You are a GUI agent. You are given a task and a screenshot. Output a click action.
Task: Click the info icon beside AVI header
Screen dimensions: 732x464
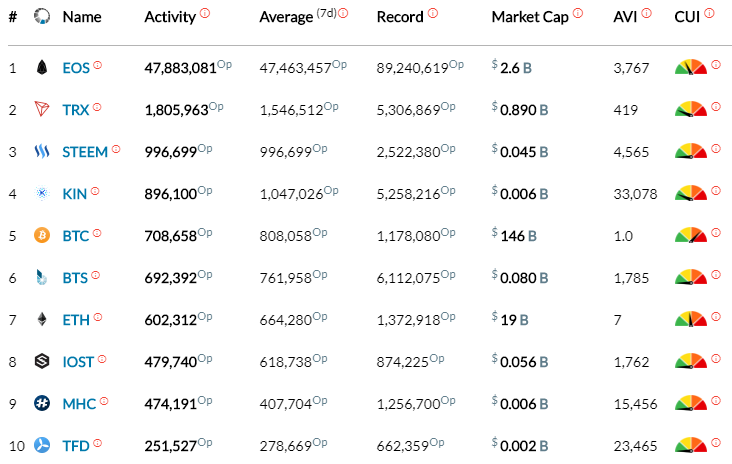pyautogui.click(x=647, y=13)
